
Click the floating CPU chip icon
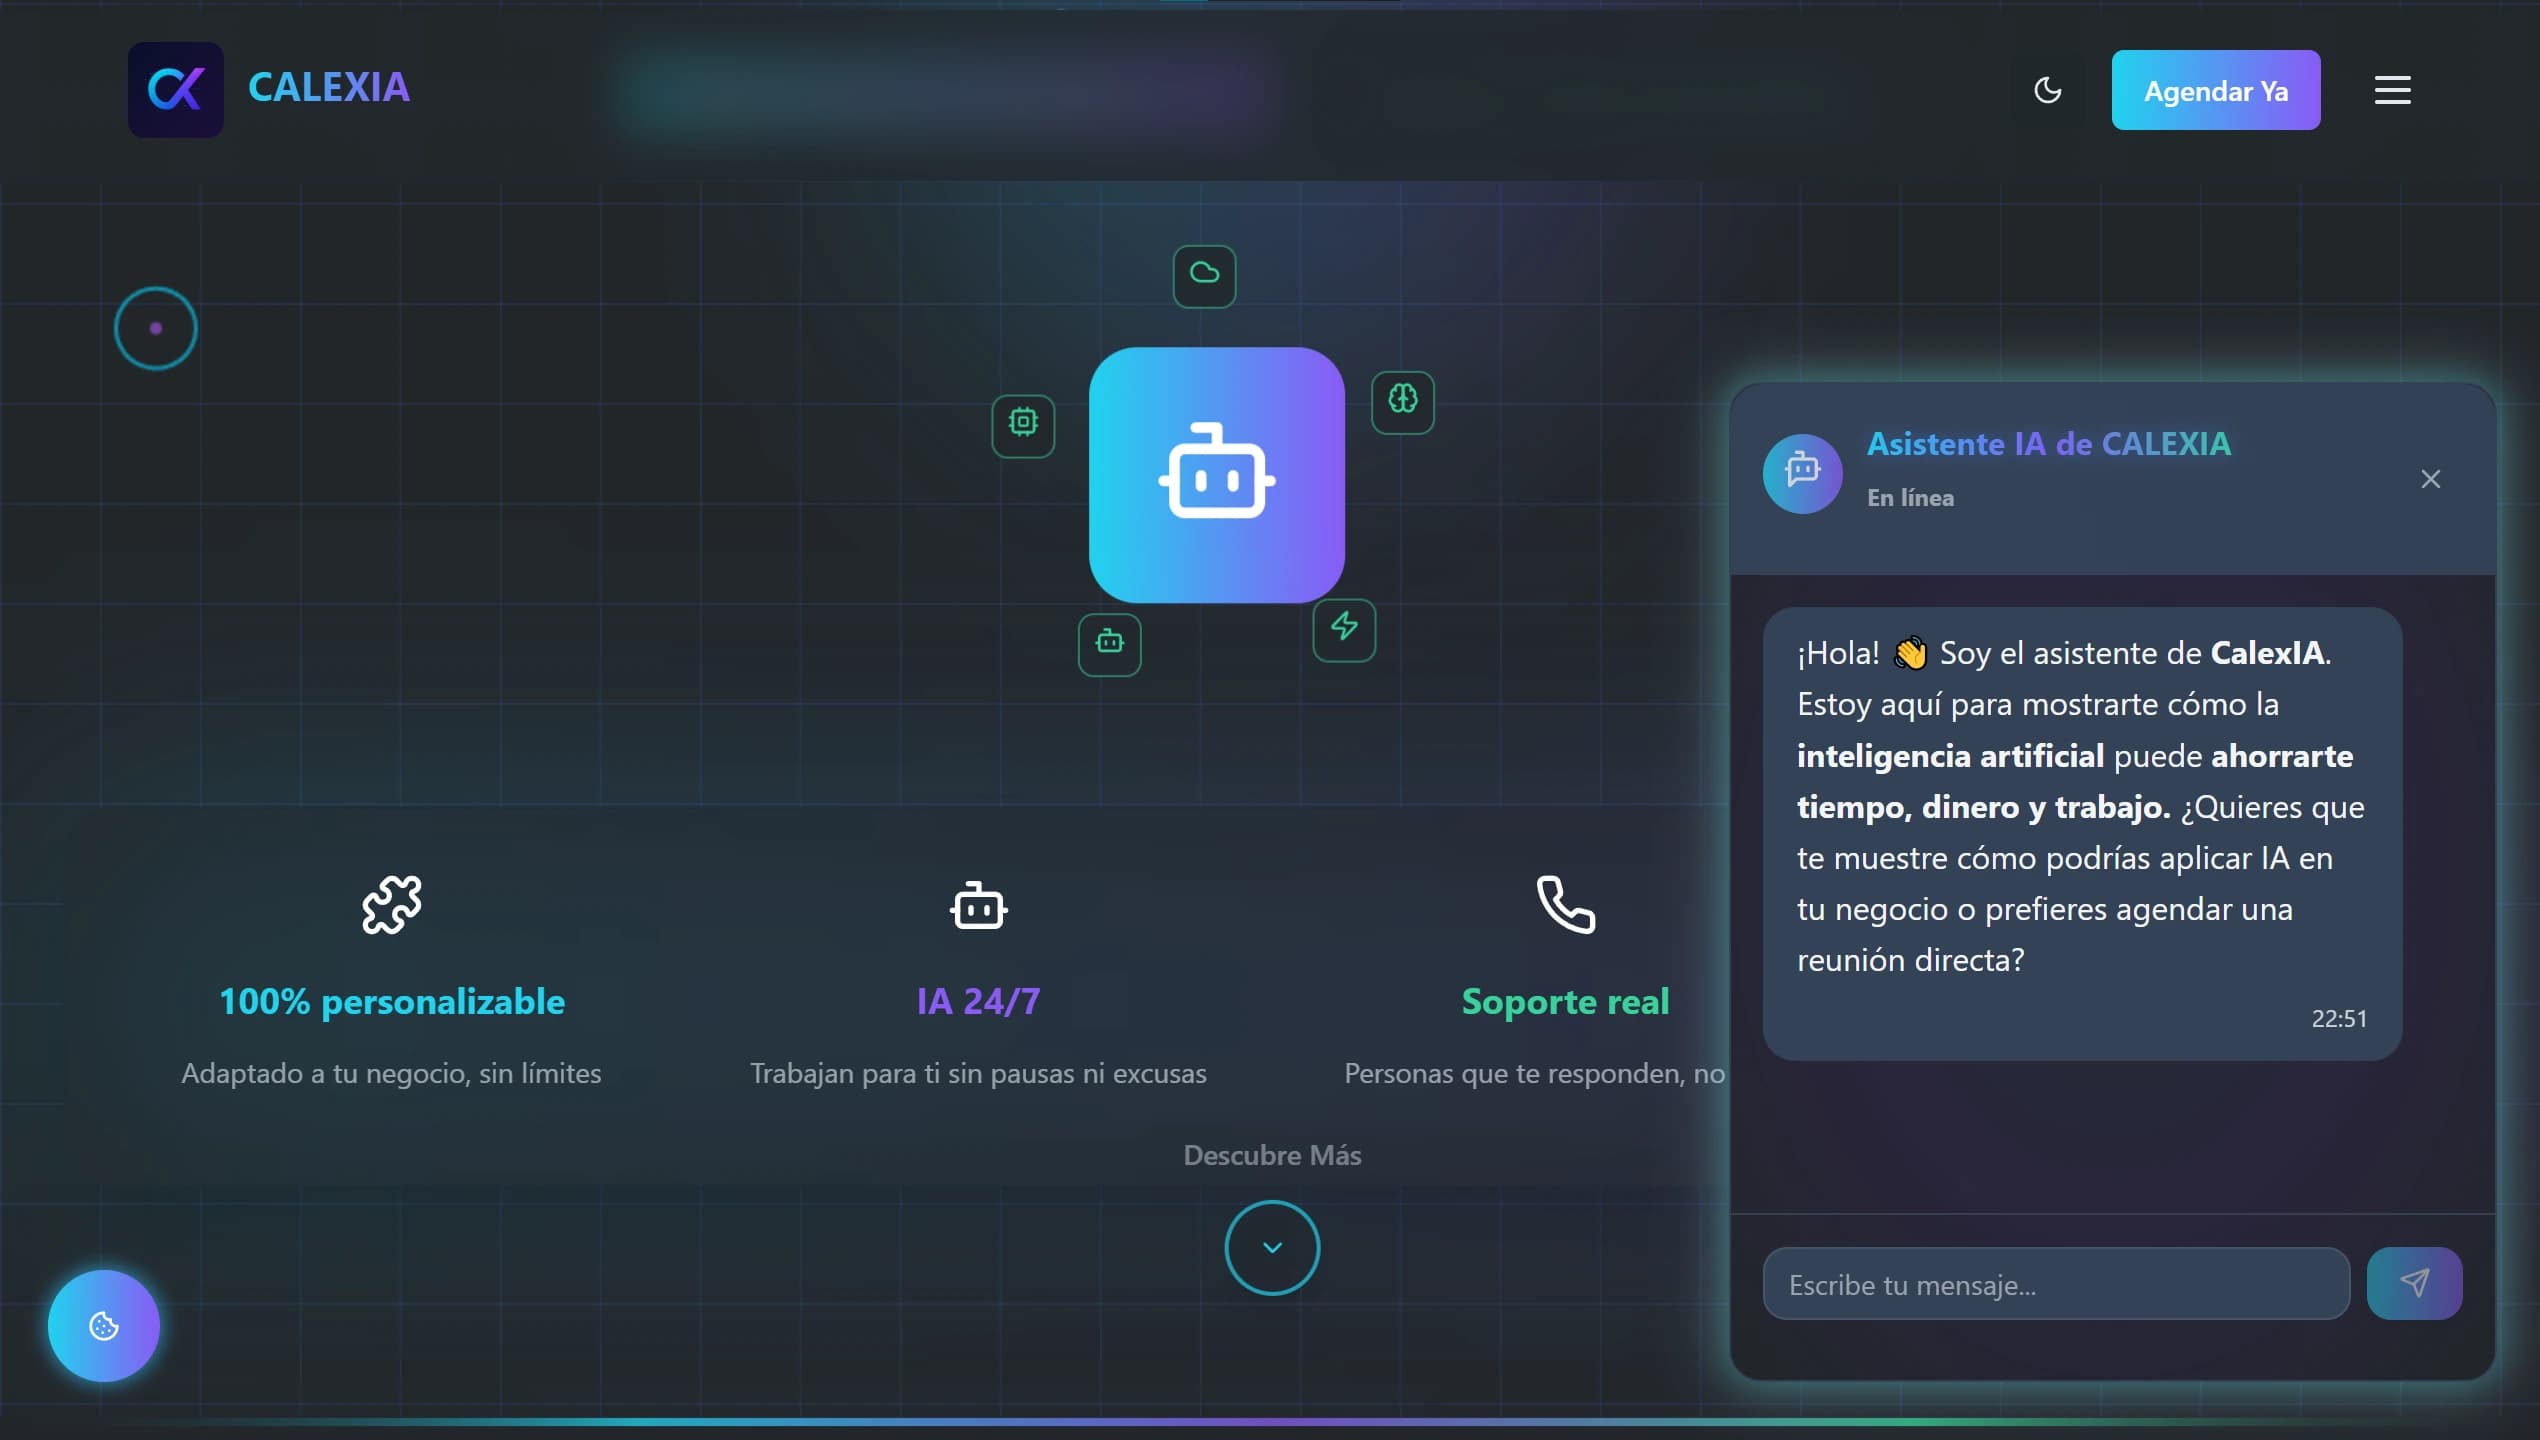[1022, 424]
